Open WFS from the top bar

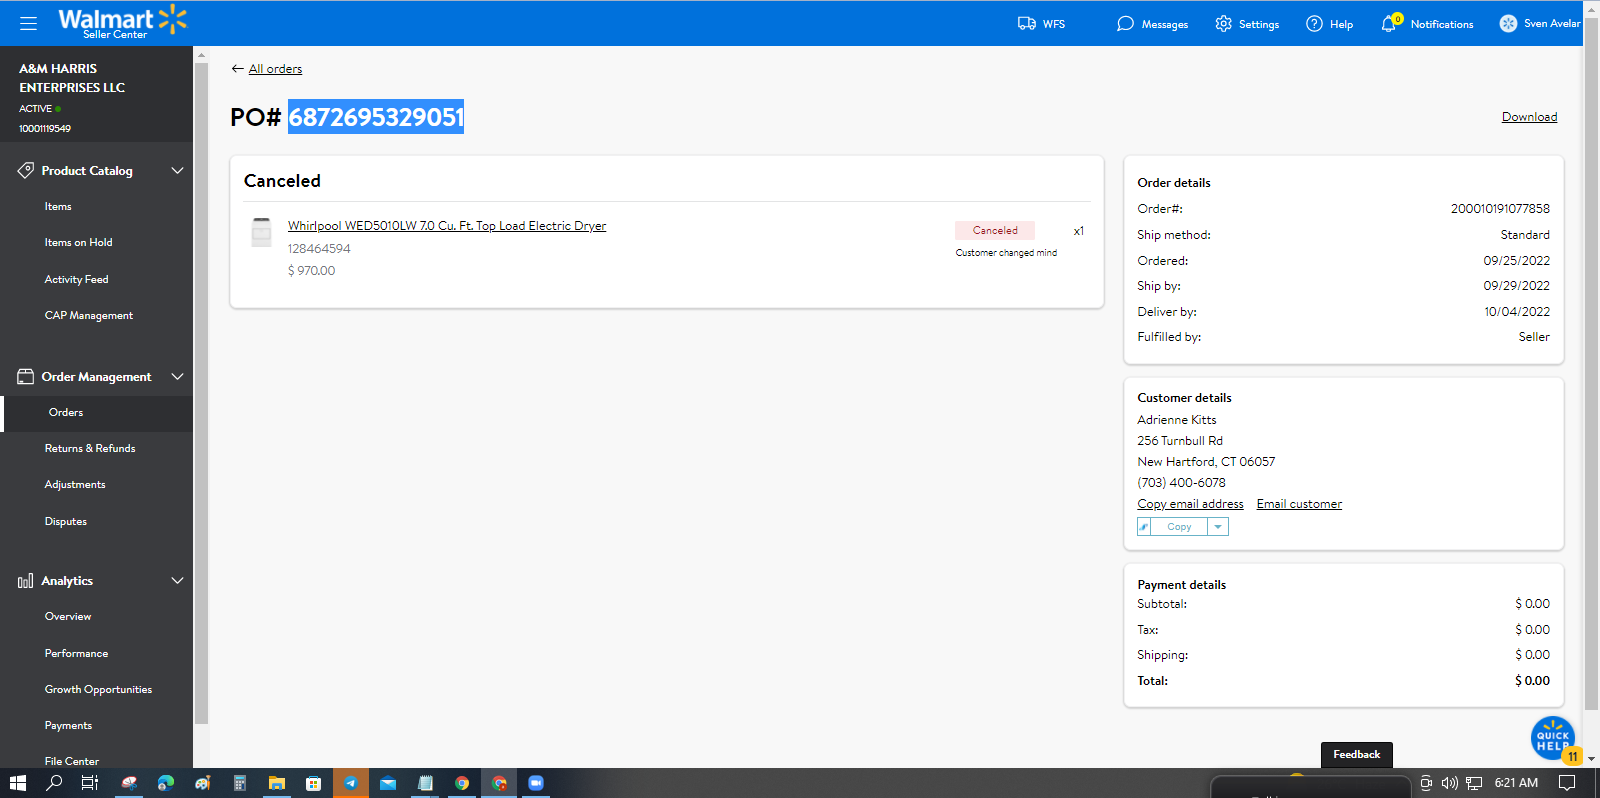[1041, 24]
